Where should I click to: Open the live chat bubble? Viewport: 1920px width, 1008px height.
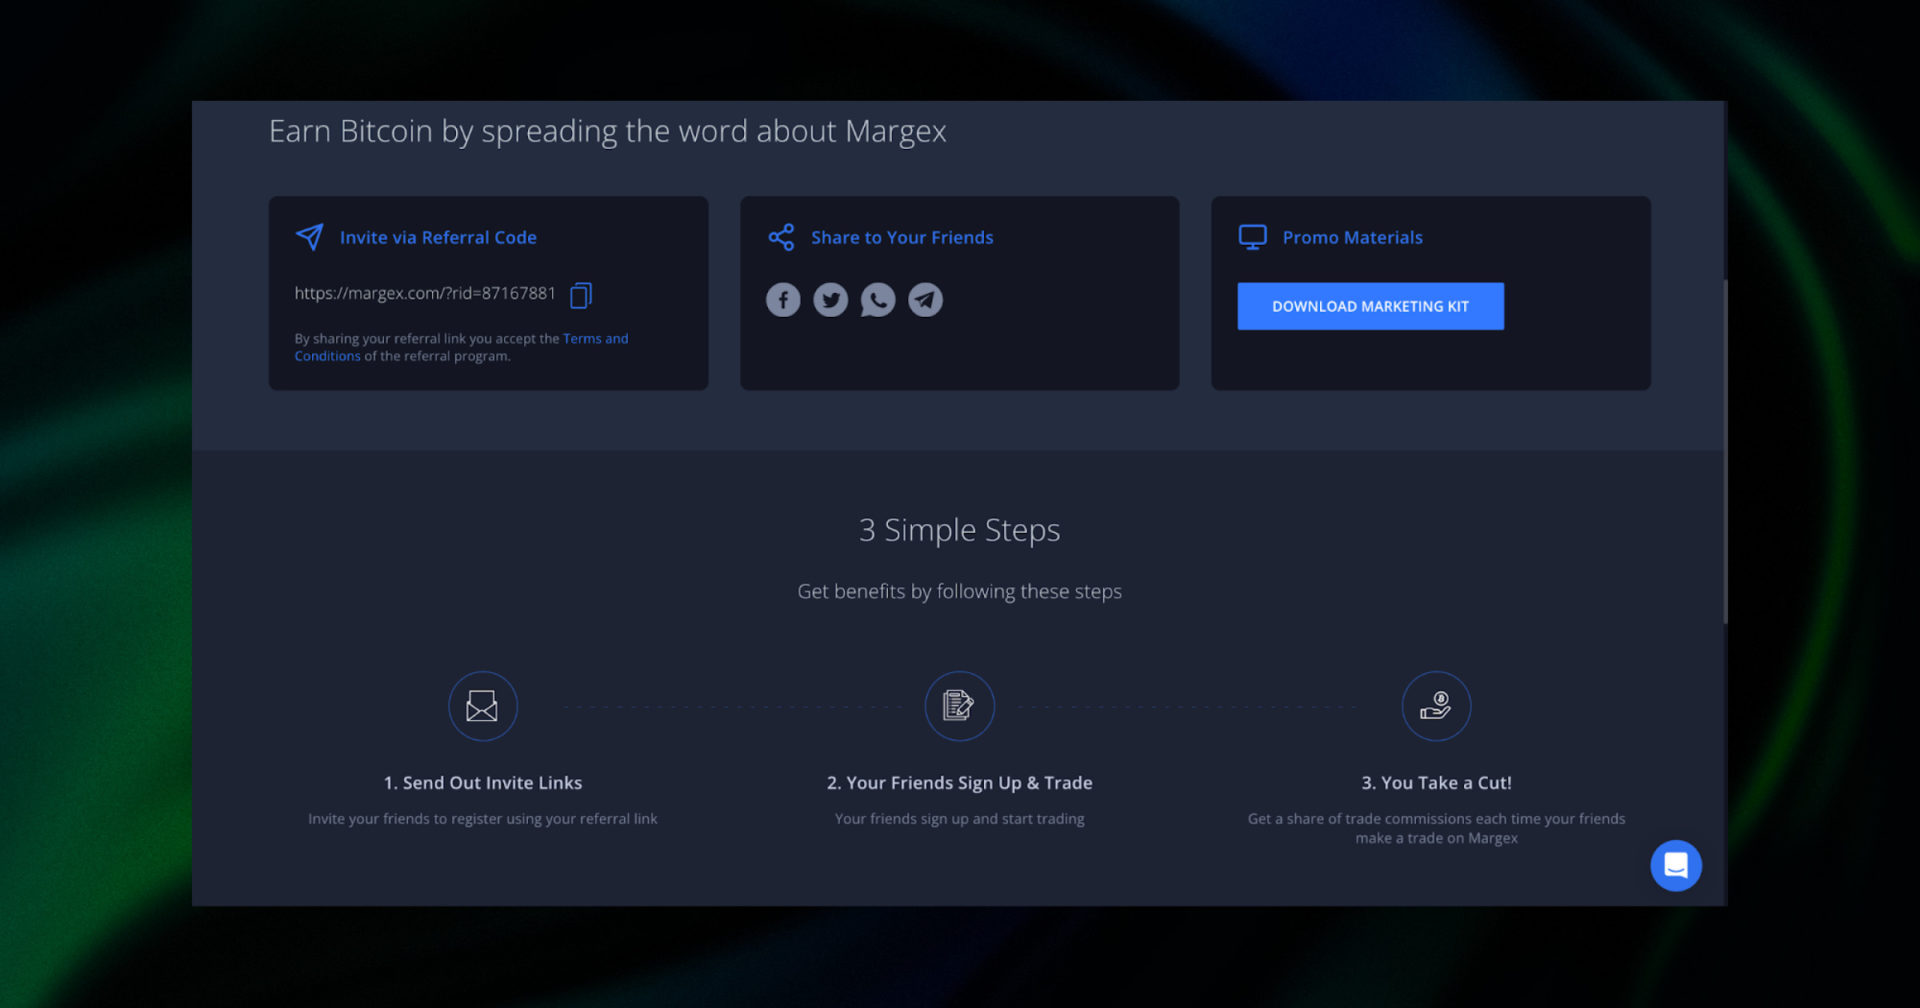point(1676,866)
